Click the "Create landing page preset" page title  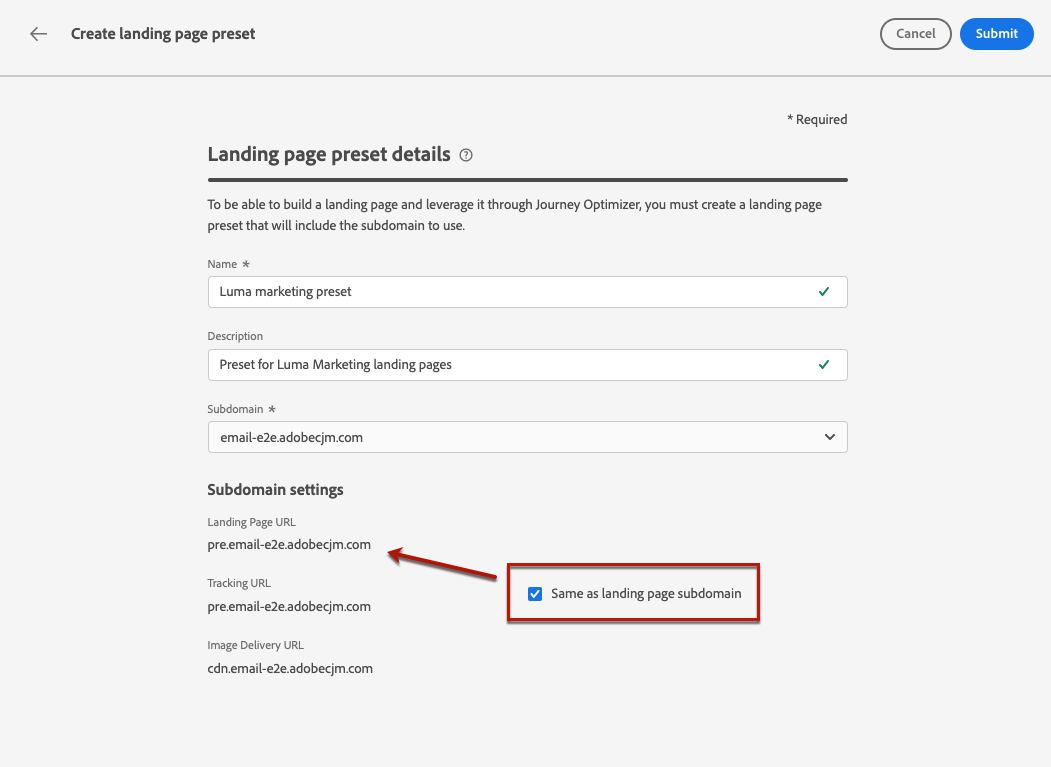(x=163, y=34)
